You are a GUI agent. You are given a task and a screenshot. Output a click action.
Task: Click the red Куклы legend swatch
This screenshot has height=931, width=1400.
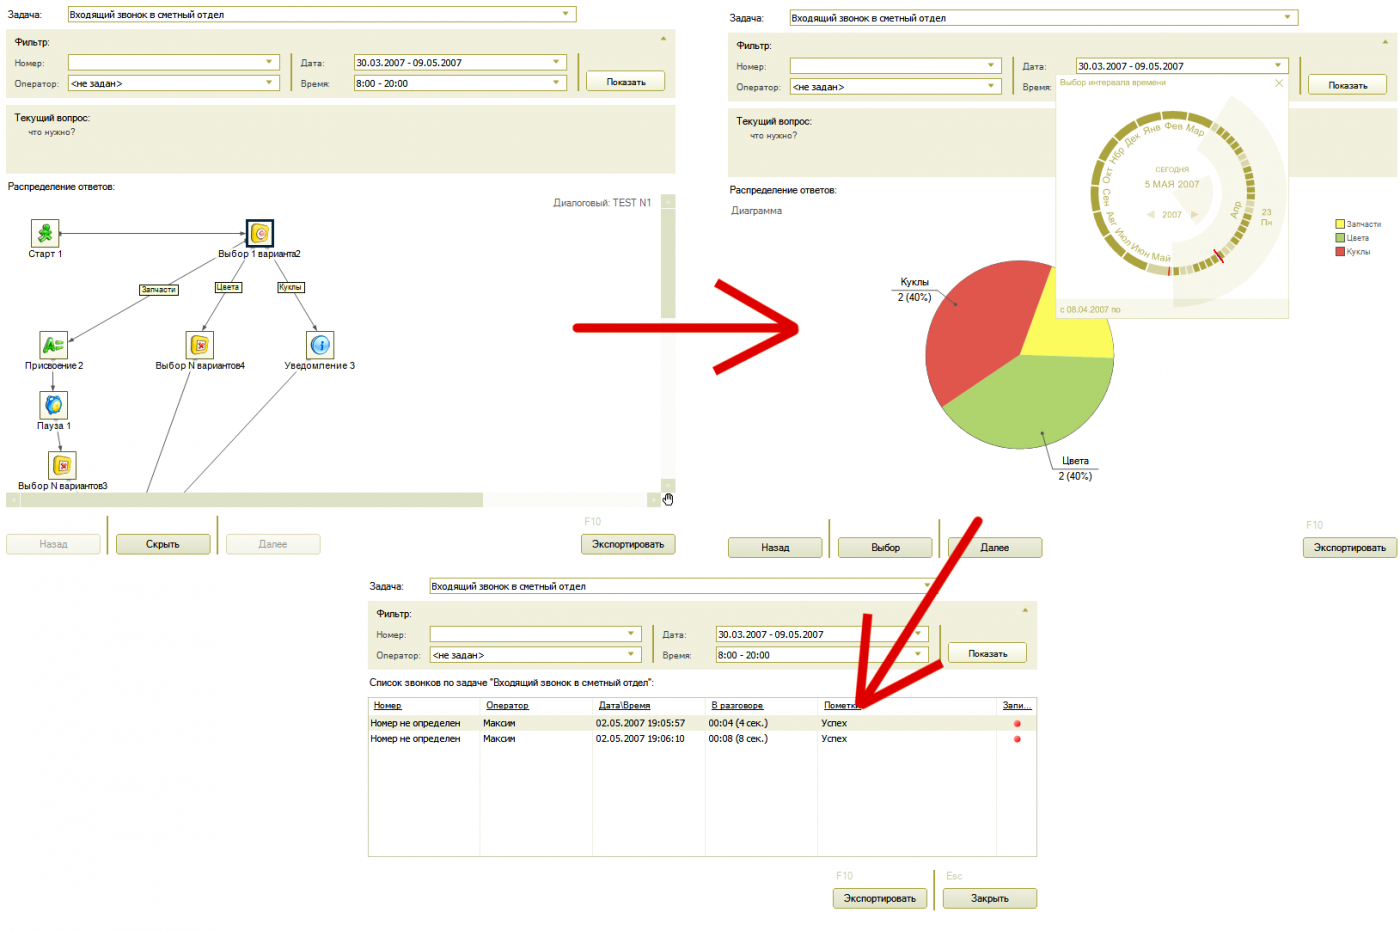click(x=1340, y=252)
